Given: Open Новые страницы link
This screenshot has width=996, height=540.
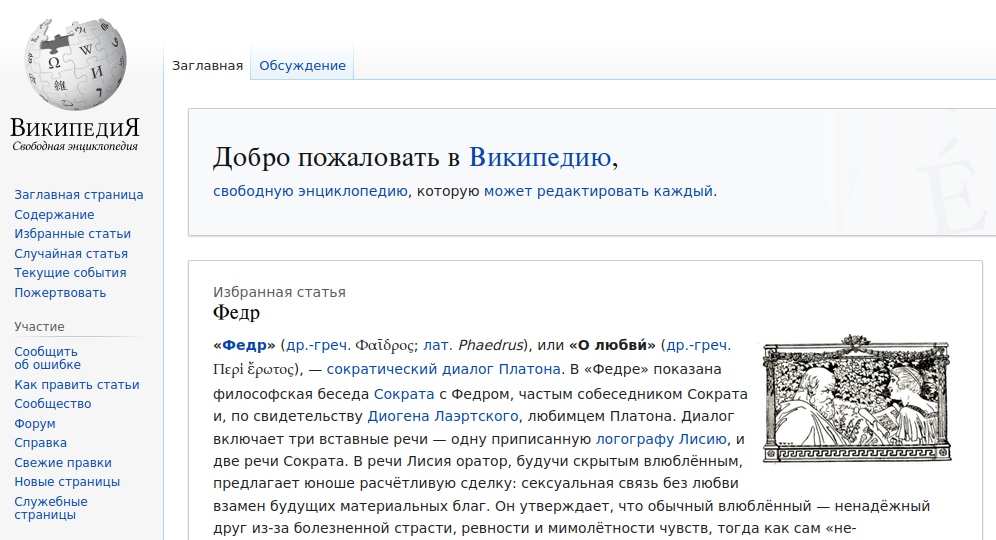Looking at the screenshot, I should [x=67, y=482].
